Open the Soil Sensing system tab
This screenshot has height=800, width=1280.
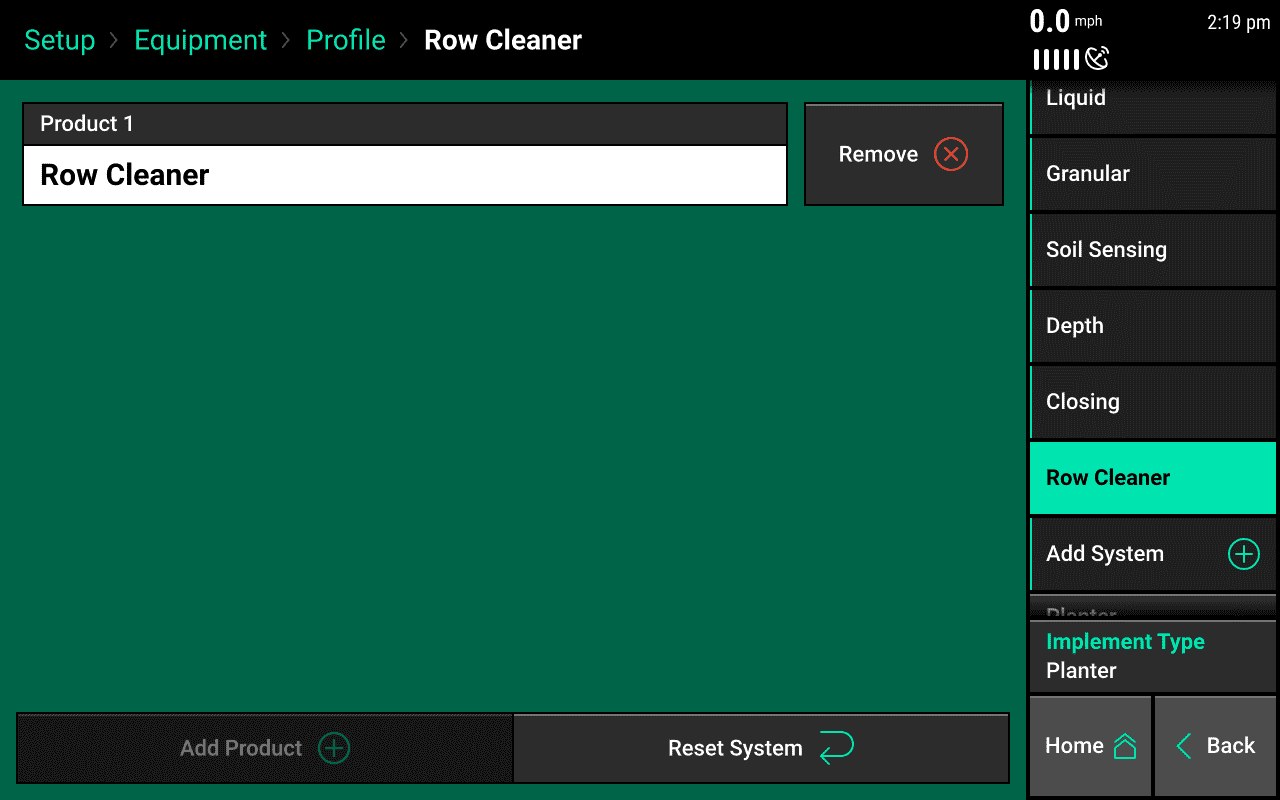(x=1152, y=250)
